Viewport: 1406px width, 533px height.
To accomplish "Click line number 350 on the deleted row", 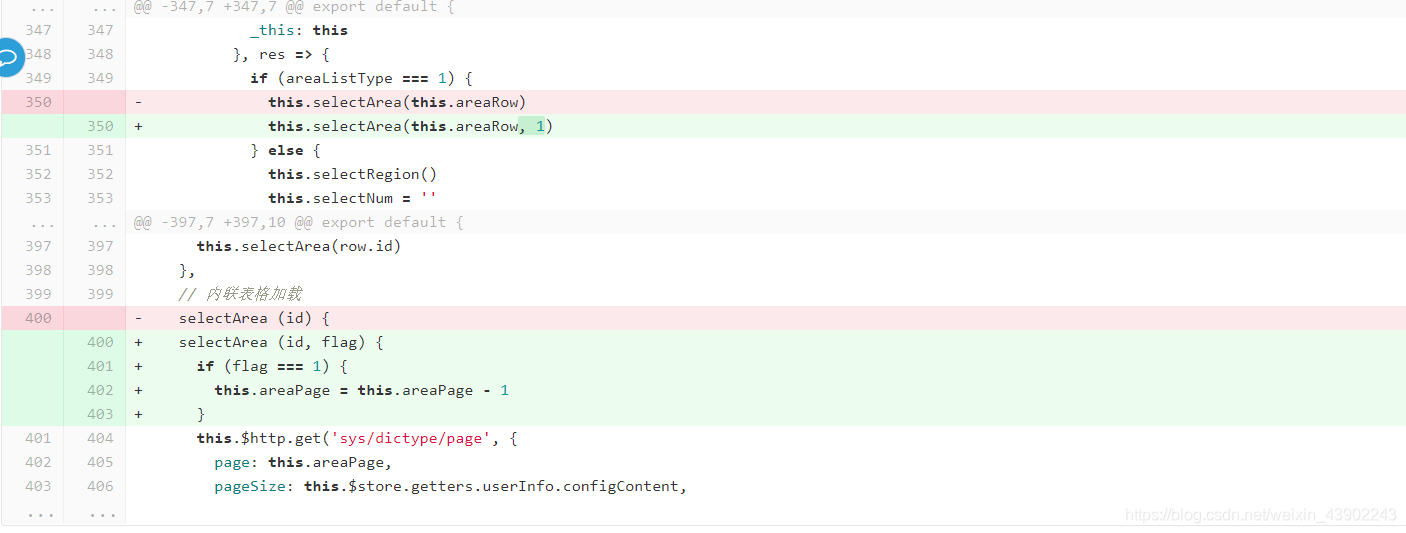I will click(38, 102).
